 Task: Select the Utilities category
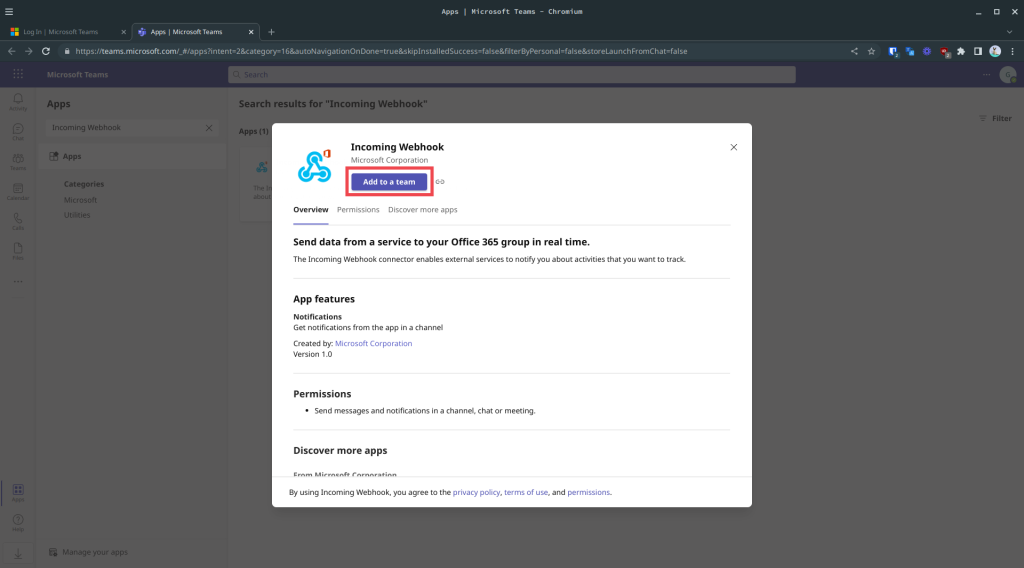tap(77, 215)
